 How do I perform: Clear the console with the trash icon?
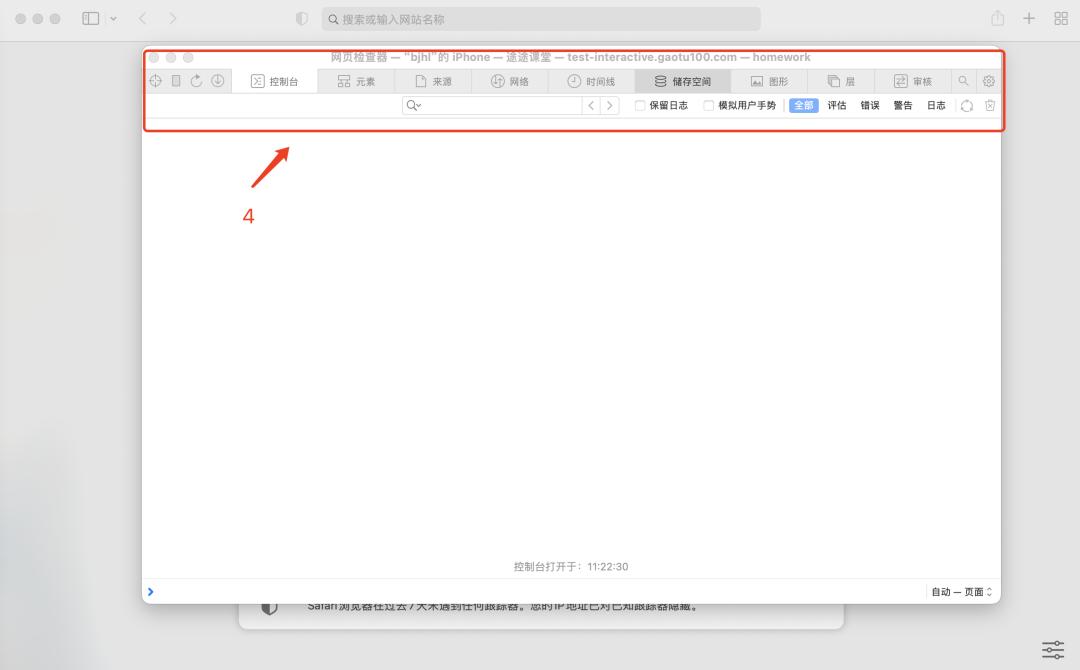989,105
